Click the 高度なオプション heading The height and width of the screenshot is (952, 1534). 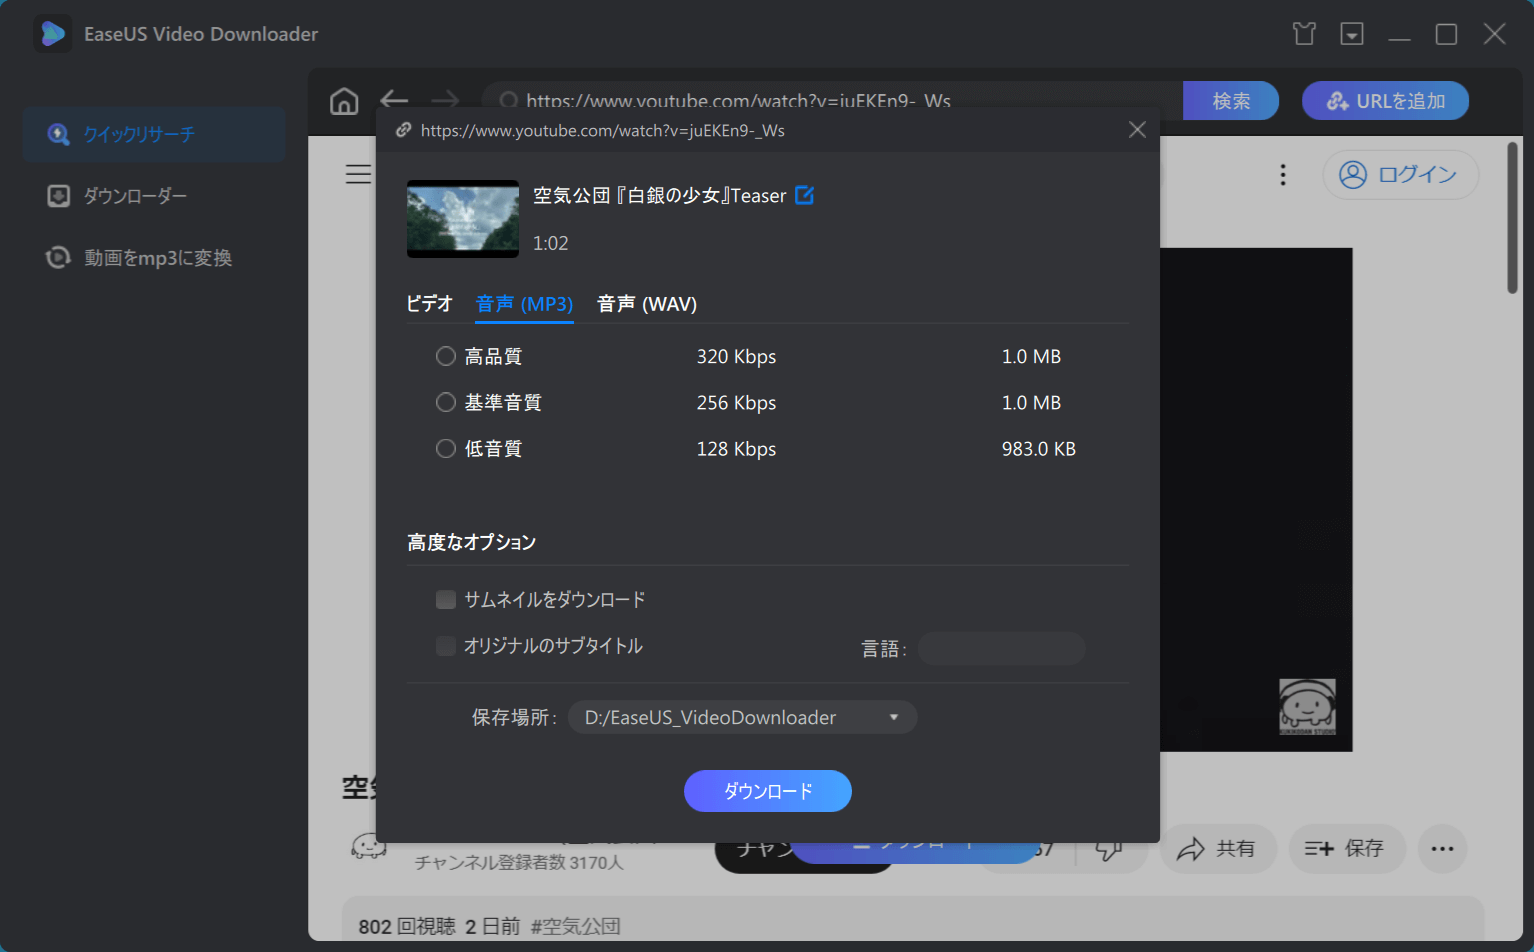click(x=472, y=542)
